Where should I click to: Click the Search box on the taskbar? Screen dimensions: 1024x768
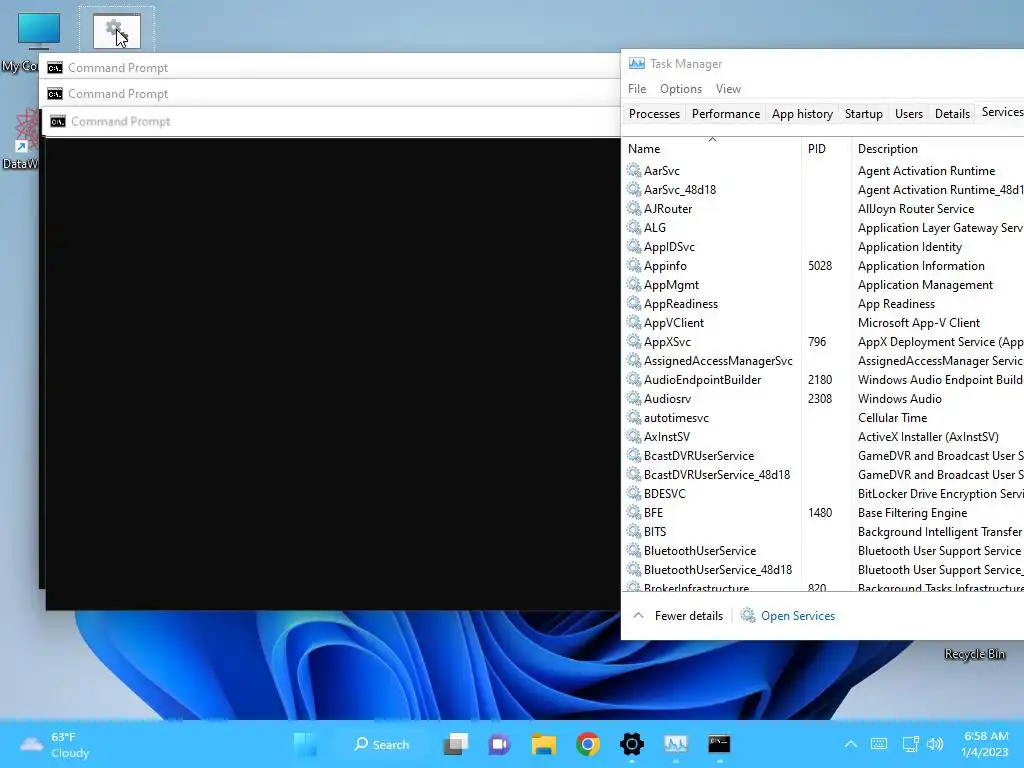pos(381,744)
